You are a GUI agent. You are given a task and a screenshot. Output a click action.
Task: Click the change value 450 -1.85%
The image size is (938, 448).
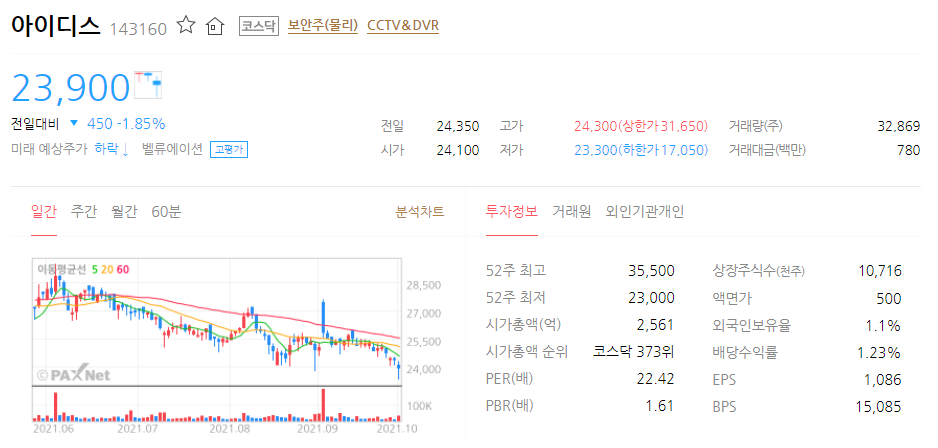tap(126, 124)
